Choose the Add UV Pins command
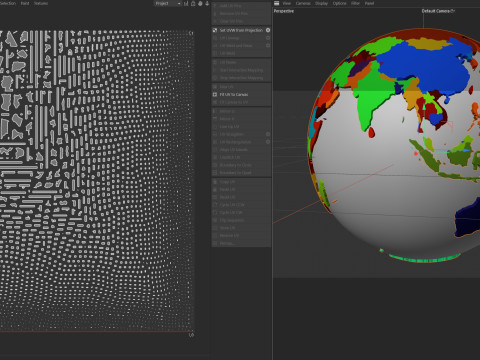 (242, 6)
